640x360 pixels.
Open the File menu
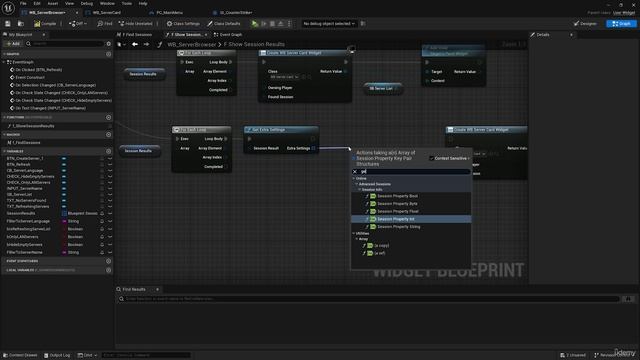coord(23,3)
